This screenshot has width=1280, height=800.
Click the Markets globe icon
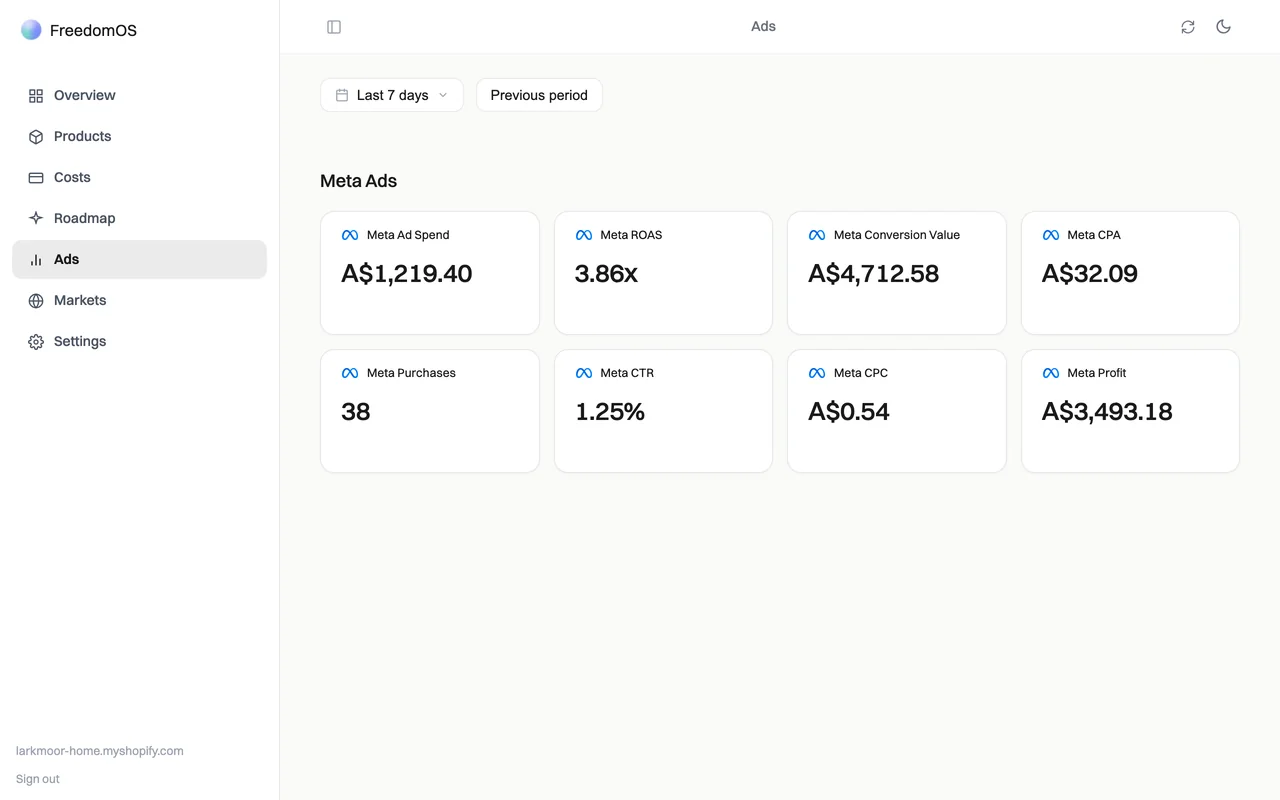36,301
